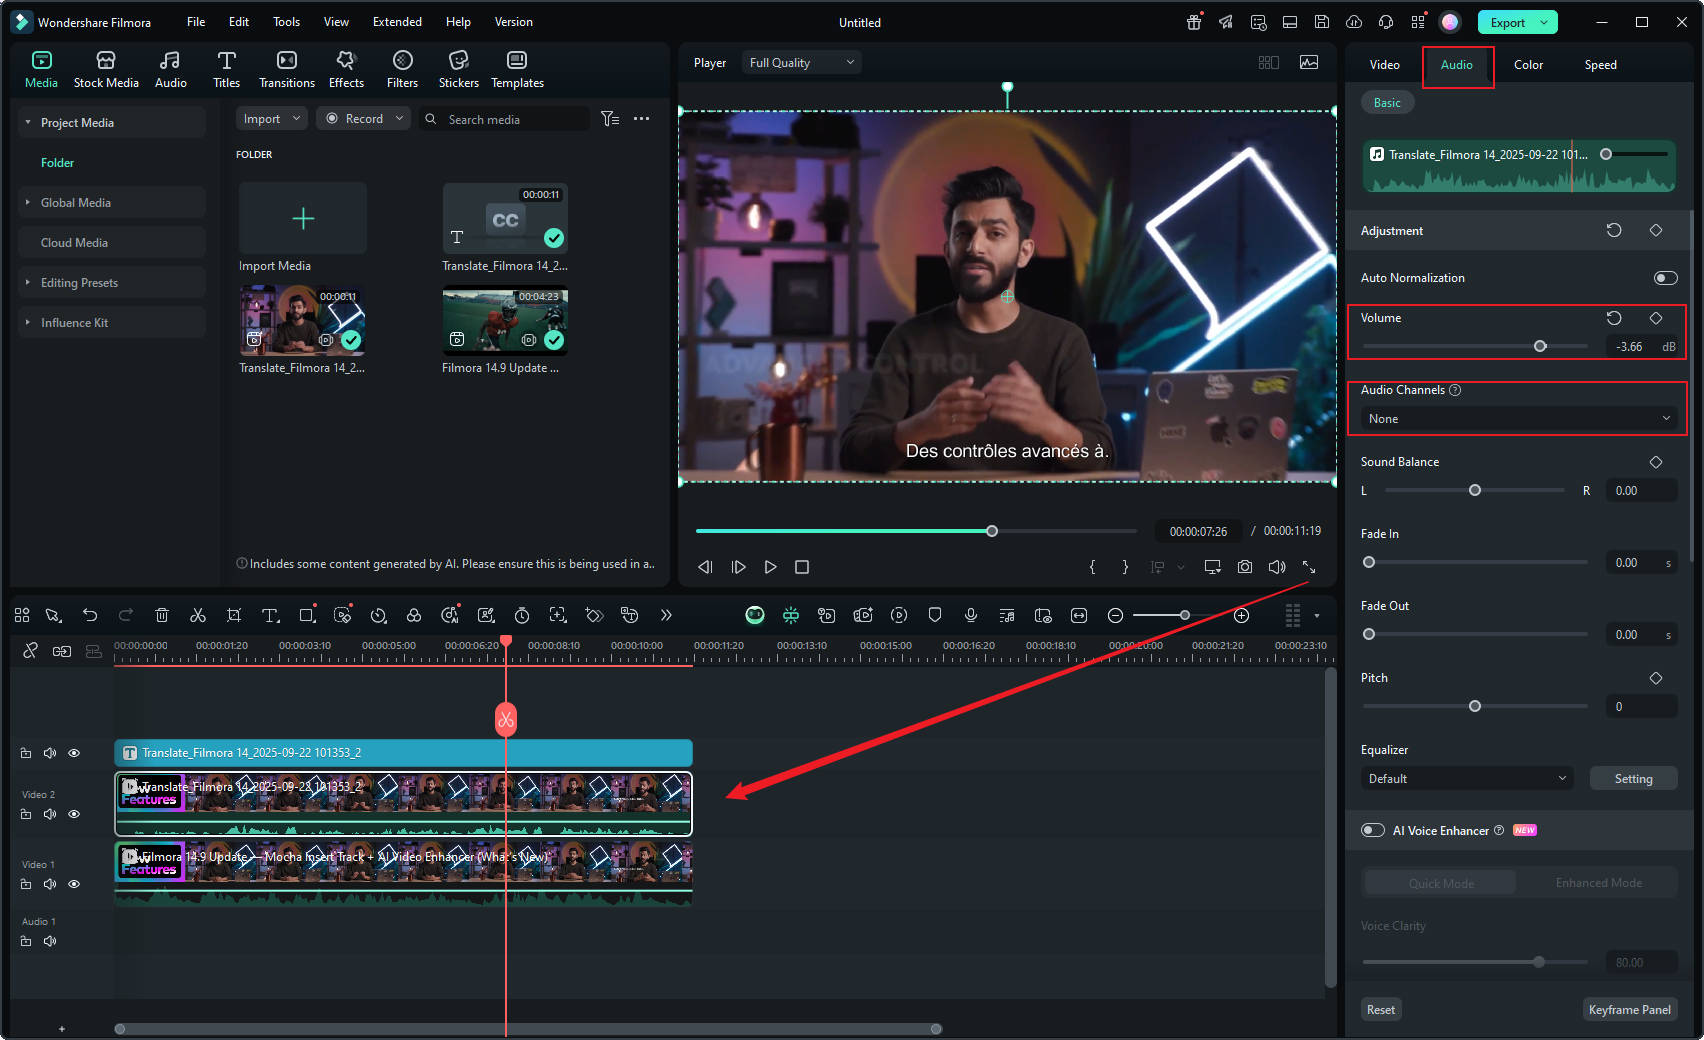Open the Full Quality playback dropdown
The image size is (1704, 1040).
pyautogui.click(x=802, y=63)
